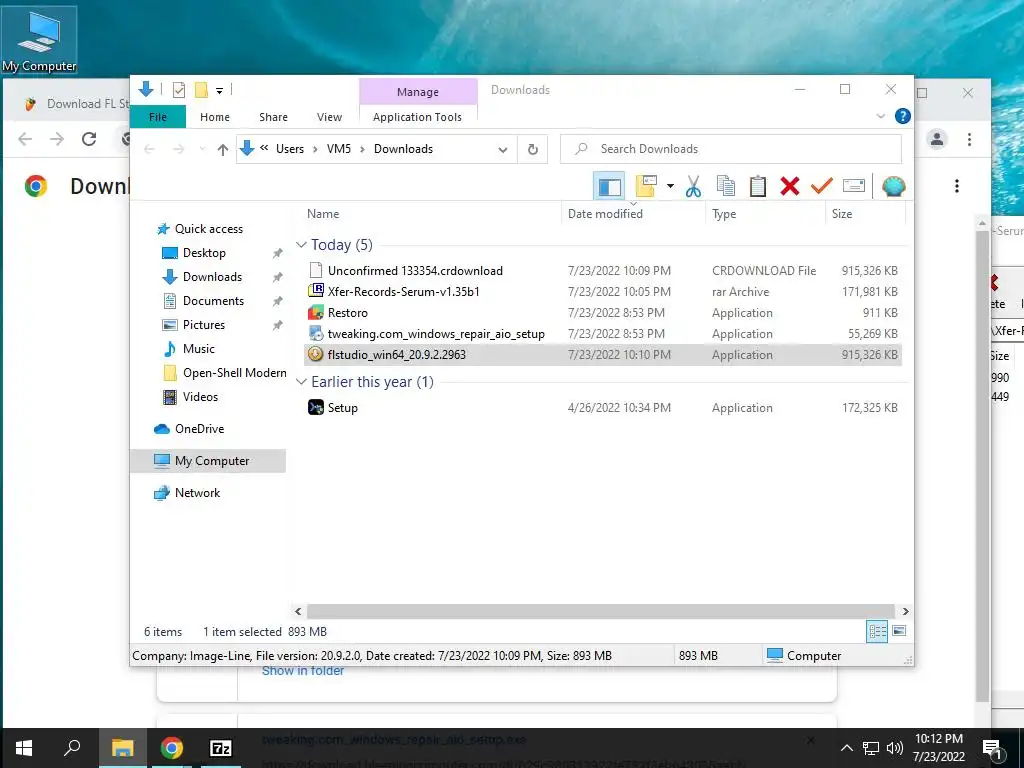Click the horizontal scrollbar right arrow
The width and height of the screenshot is (1024, 768).
coord(905,611)
